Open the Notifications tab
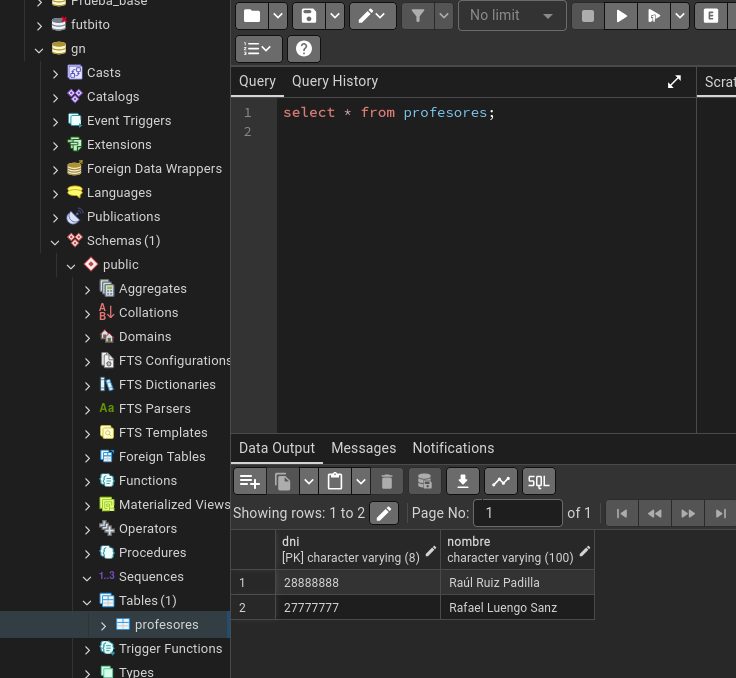Screen dimensions: 736x678 click(x=453, y=448)
